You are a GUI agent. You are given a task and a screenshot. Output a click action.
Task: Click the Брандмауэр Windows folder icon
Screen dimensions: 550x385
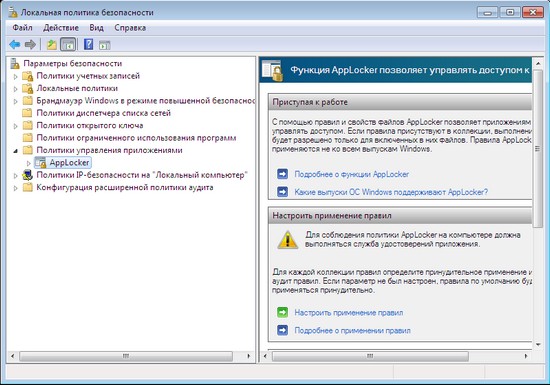pyautogui.click(x=27, y=101)
